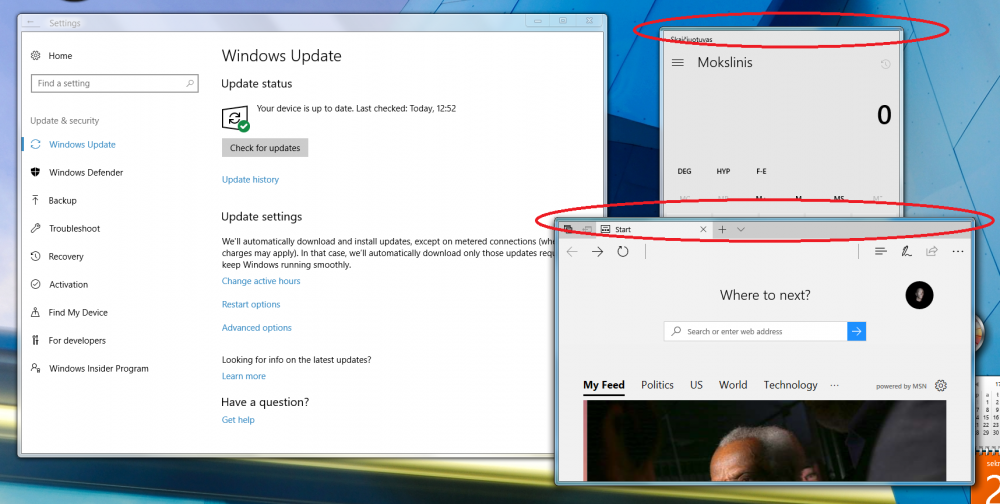Toggle F-E scientific notation

[x=761, y=172]
